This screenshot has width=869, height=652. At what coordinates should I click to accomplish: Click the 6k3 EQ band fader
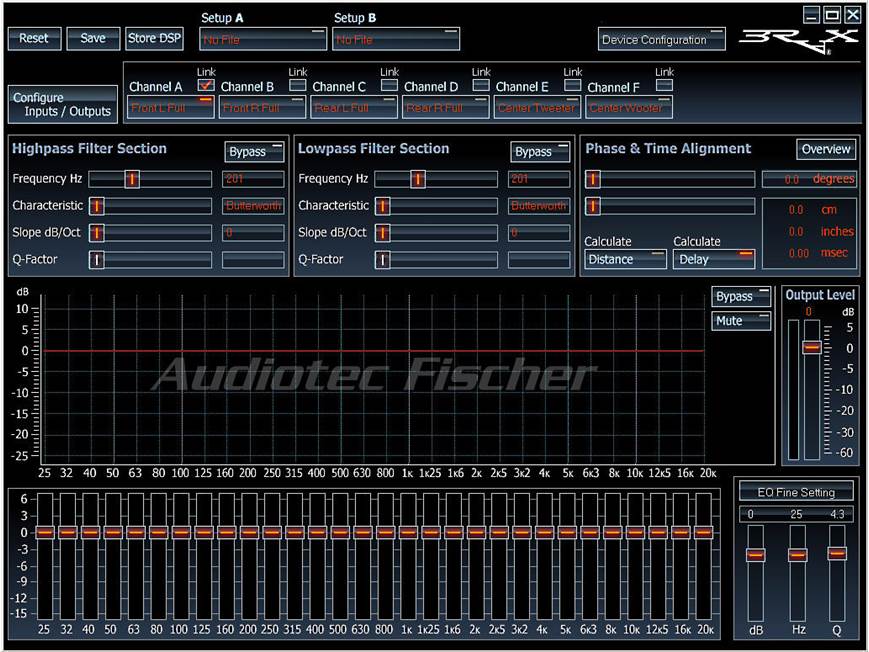[x=590, y=532]
